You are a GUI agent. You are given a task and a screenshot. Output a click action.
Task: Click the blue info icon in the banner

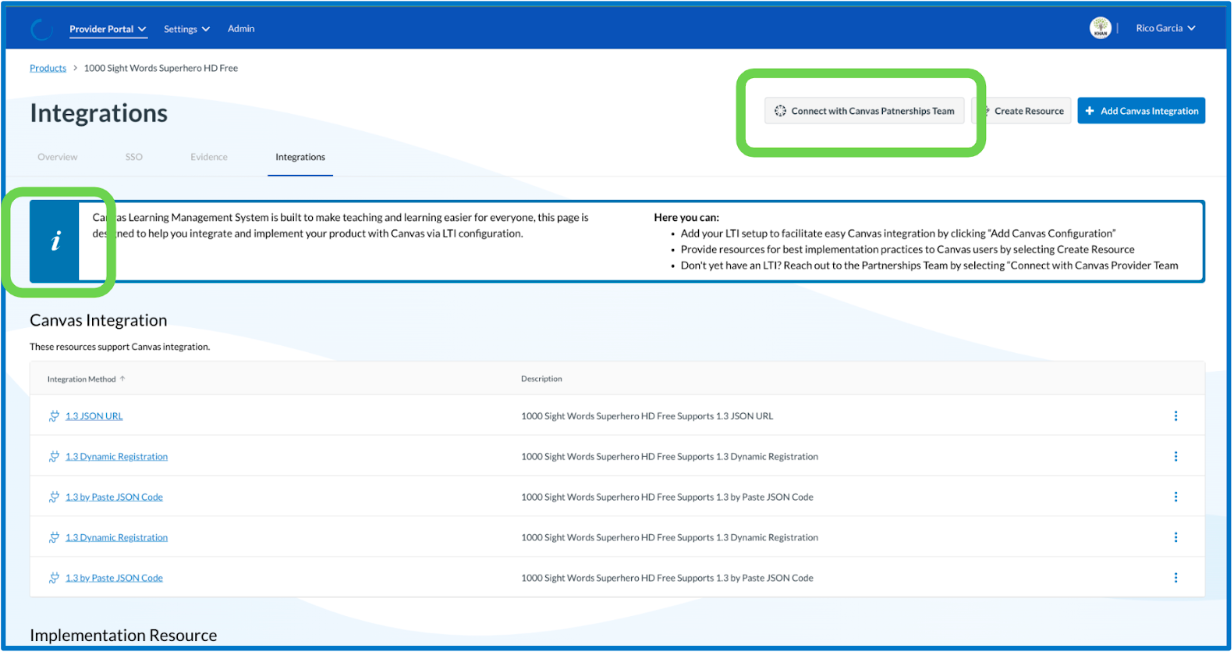56,241
